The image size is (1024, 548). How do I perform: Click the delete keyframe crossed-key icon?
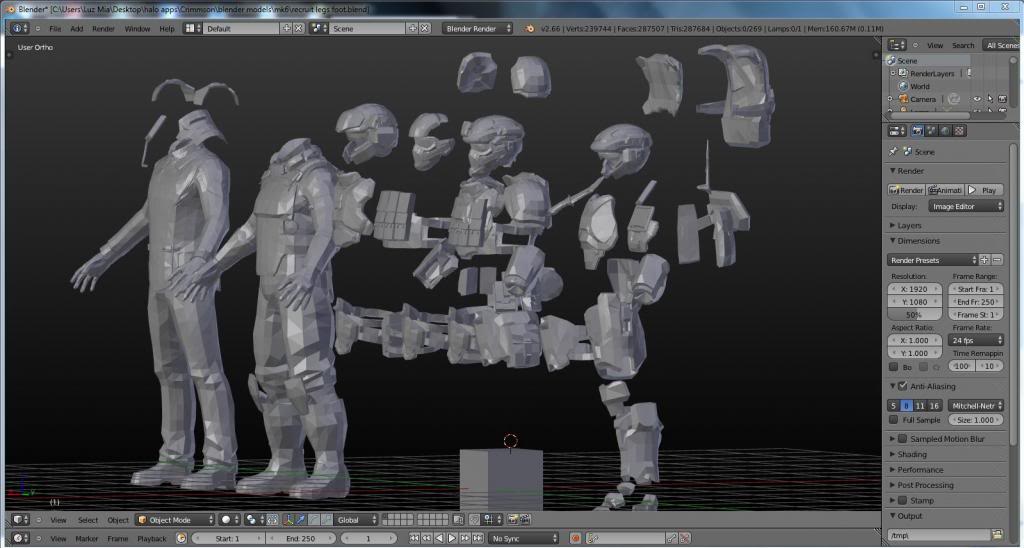pyautogui.click(x=684, y=539)
